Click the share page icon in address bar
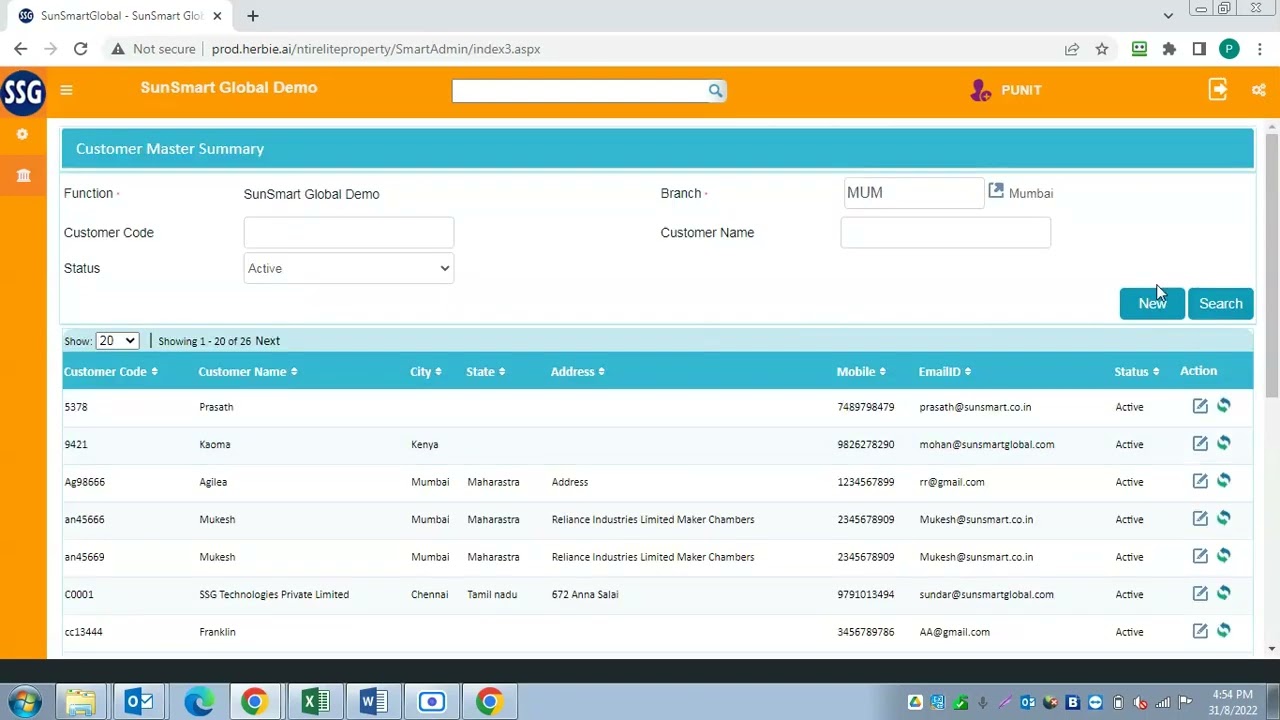The width and height of the screenshot is (1280, 720). click(1072, 49)
